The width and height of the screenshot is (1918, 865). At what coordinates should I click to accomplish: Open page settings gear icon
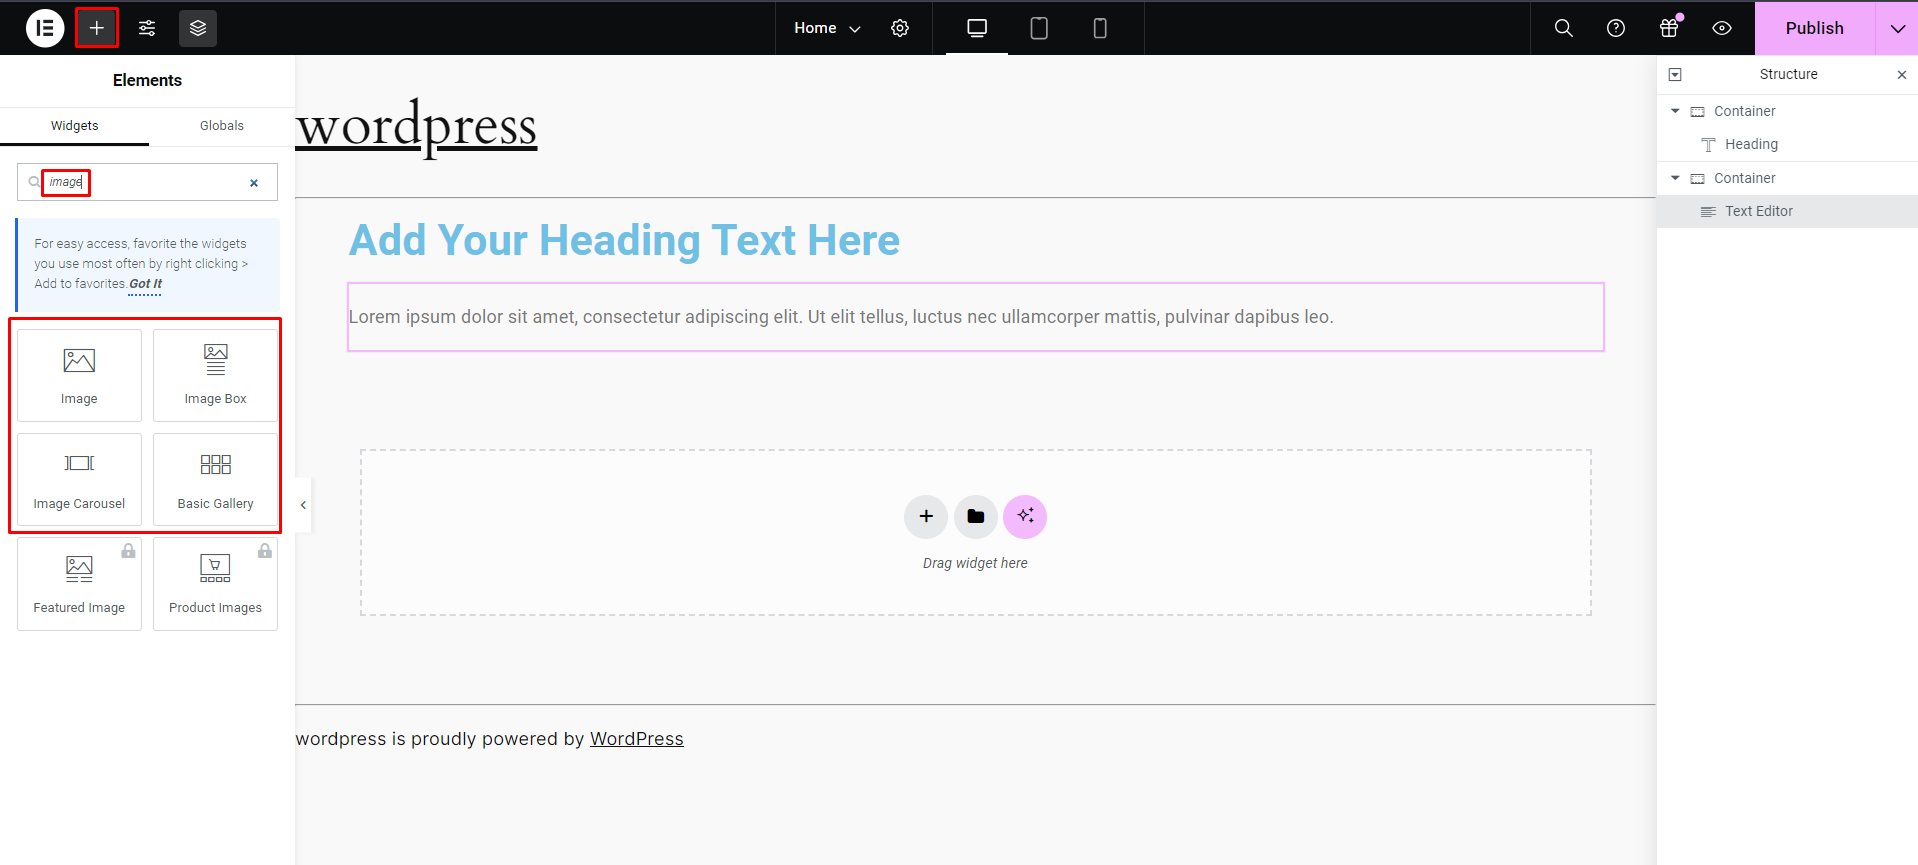click(900, 28)
